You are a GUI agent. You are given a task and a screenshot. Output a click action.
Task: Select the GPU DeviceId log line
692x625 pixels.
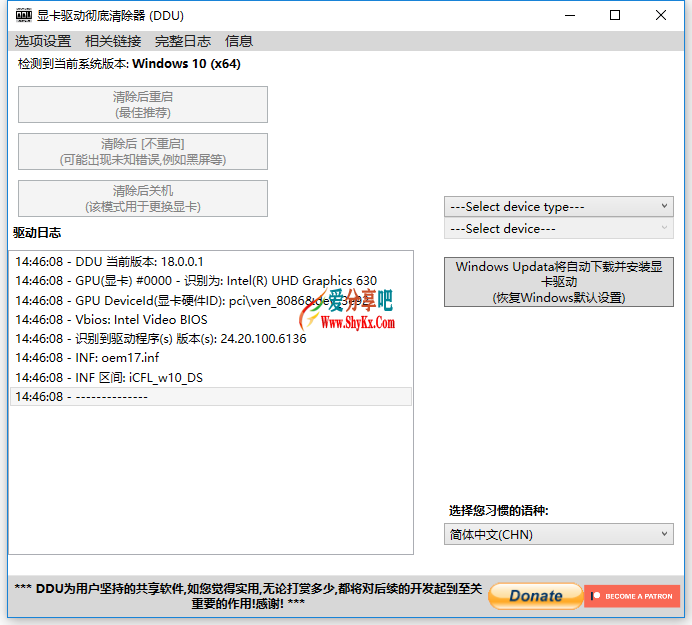point(211,301)
